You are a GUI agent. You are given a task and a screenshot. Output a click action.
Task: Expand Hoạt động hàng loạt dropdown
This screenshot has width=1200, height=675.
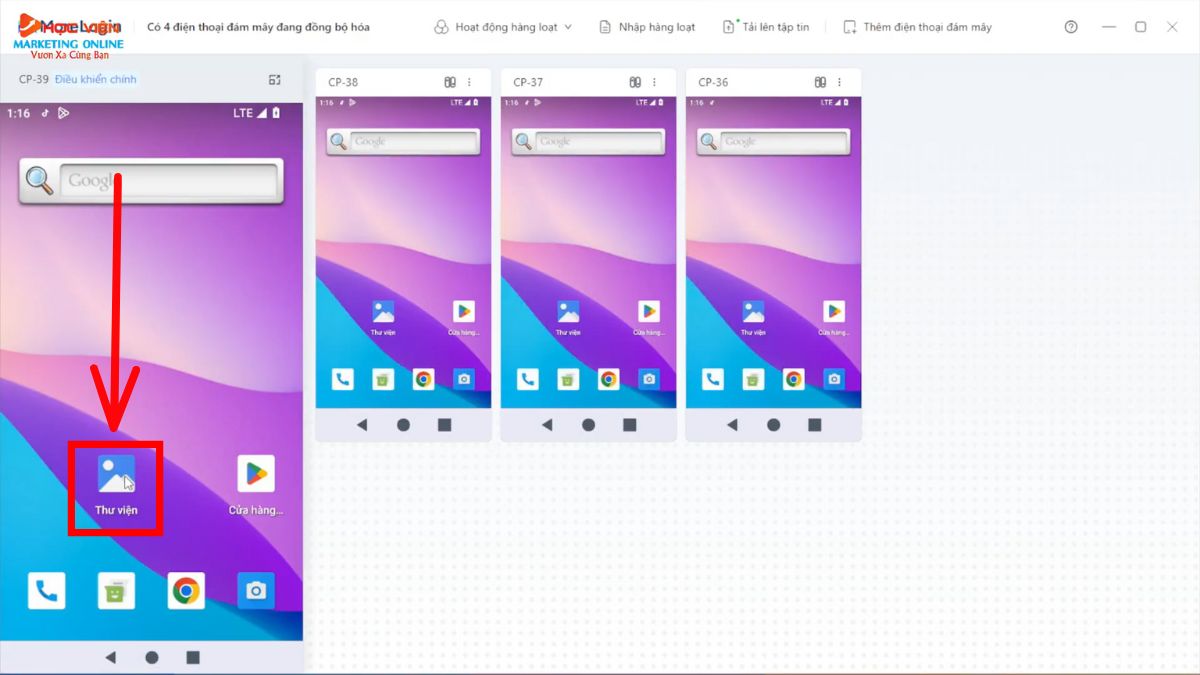point(503,27)
